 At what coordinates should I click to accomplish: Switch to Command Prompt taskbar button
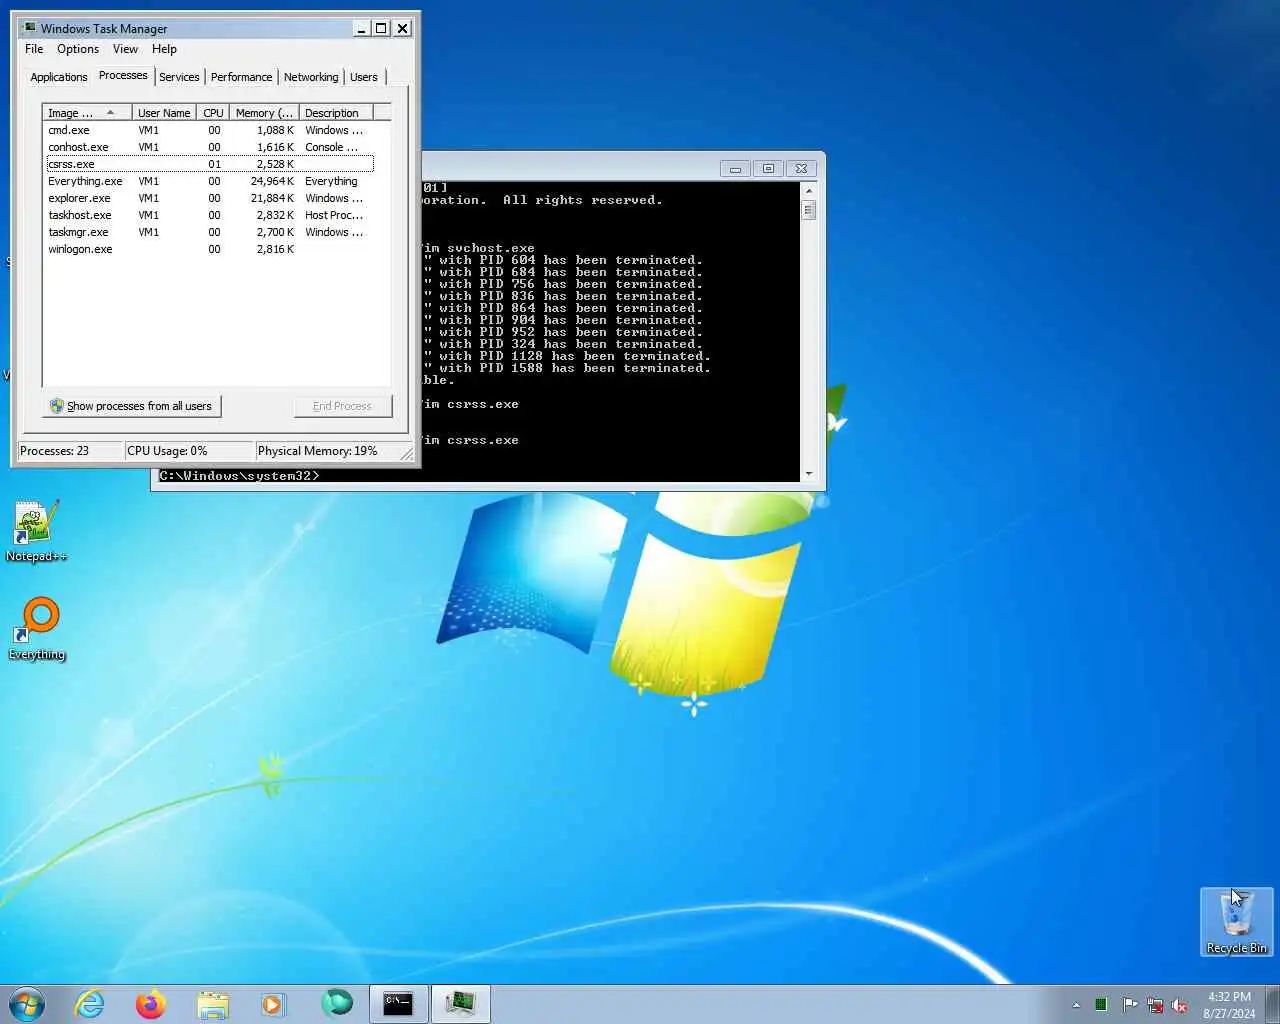pos(398,1003)
